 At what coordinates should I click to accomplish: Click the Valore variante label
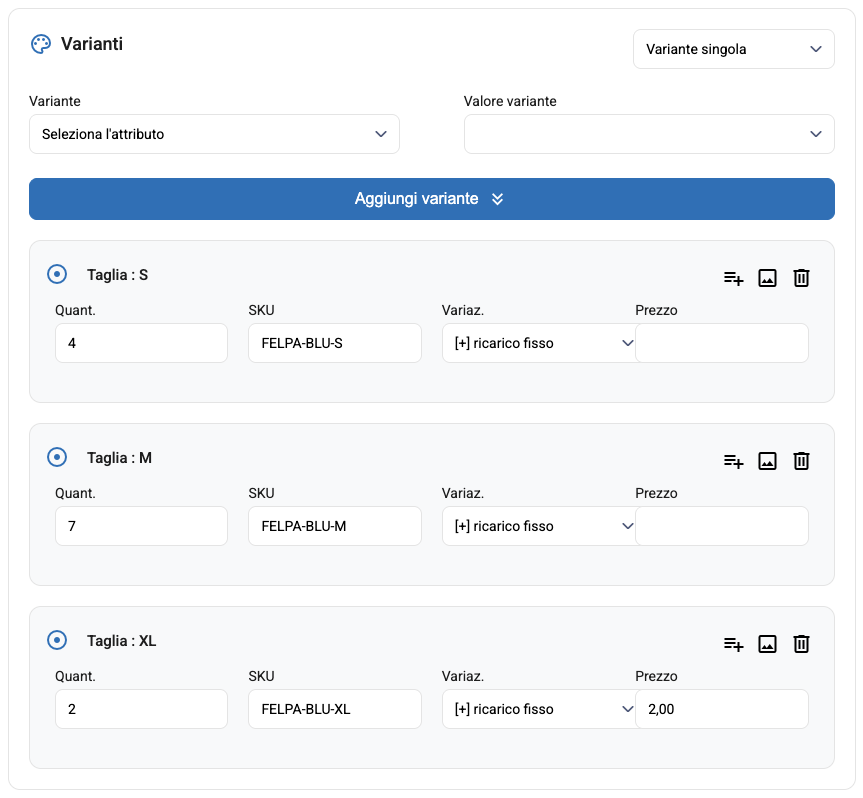[510, 101]
